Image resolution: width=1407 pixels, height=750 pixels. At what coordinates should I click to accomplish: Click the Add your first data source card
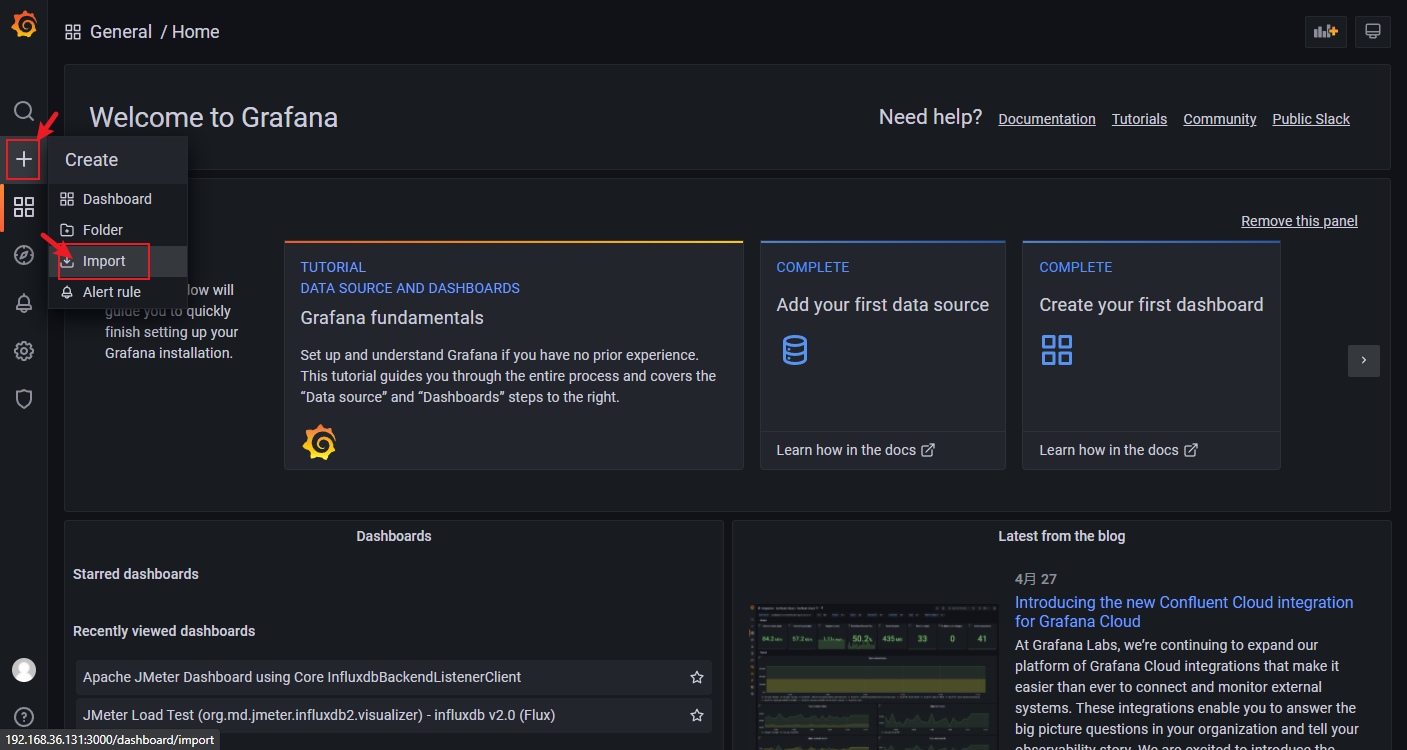(x=883, y=355)
